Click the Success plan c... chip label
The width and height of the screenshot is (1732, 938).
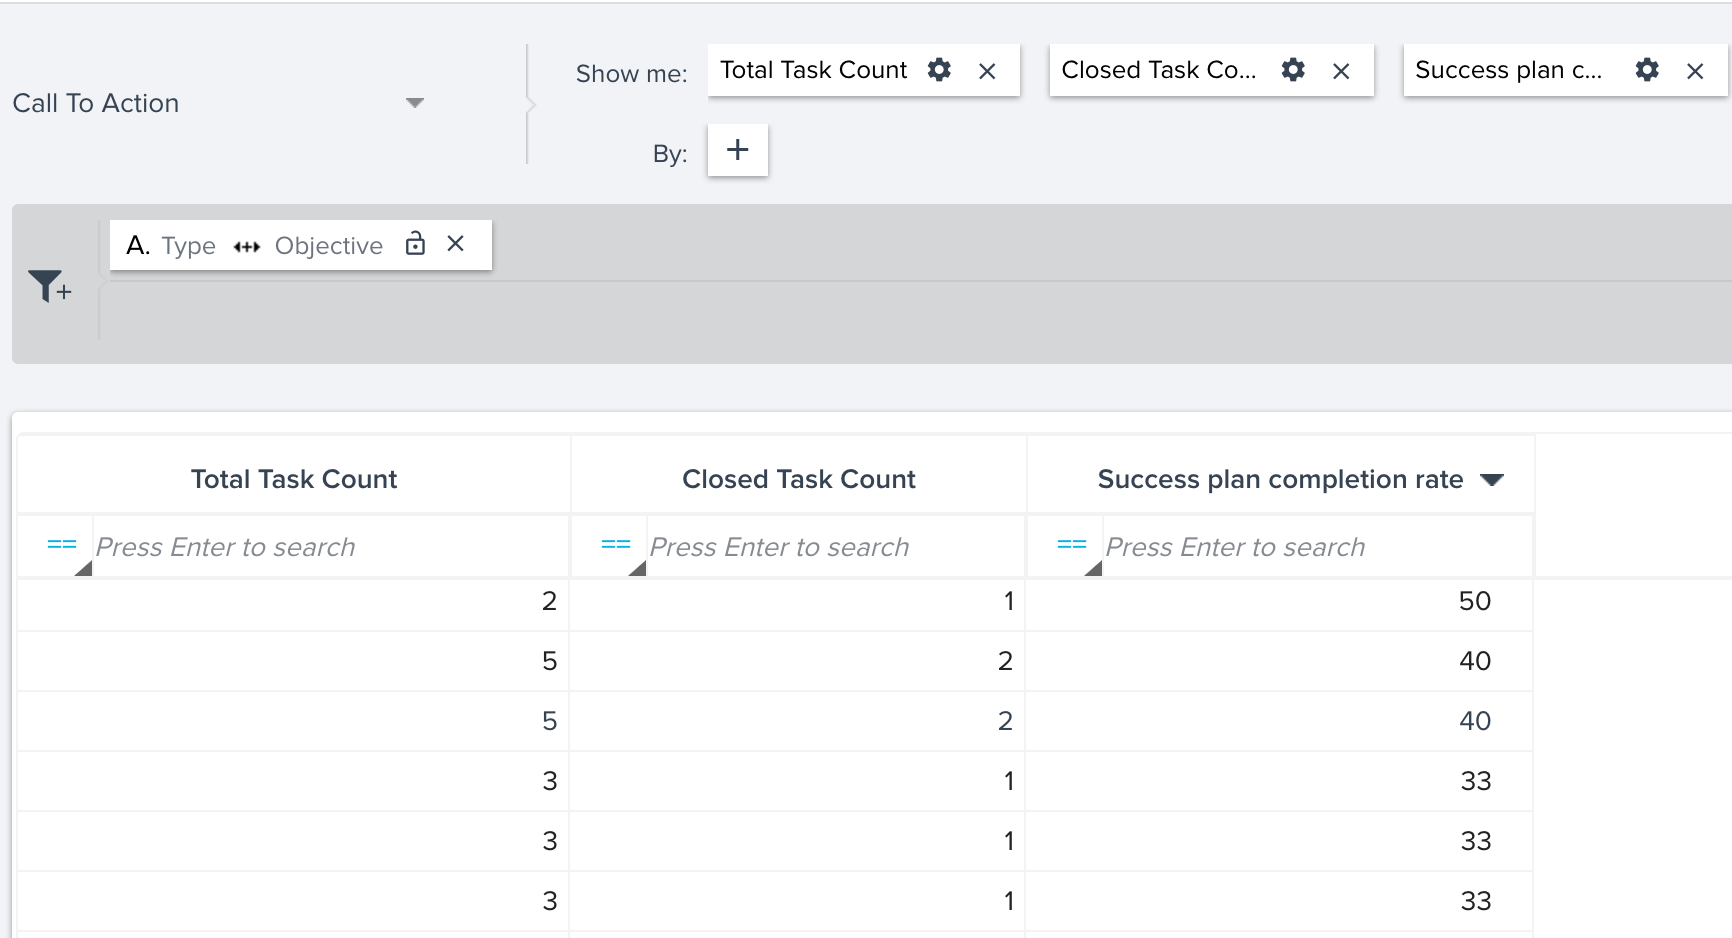1508,70
